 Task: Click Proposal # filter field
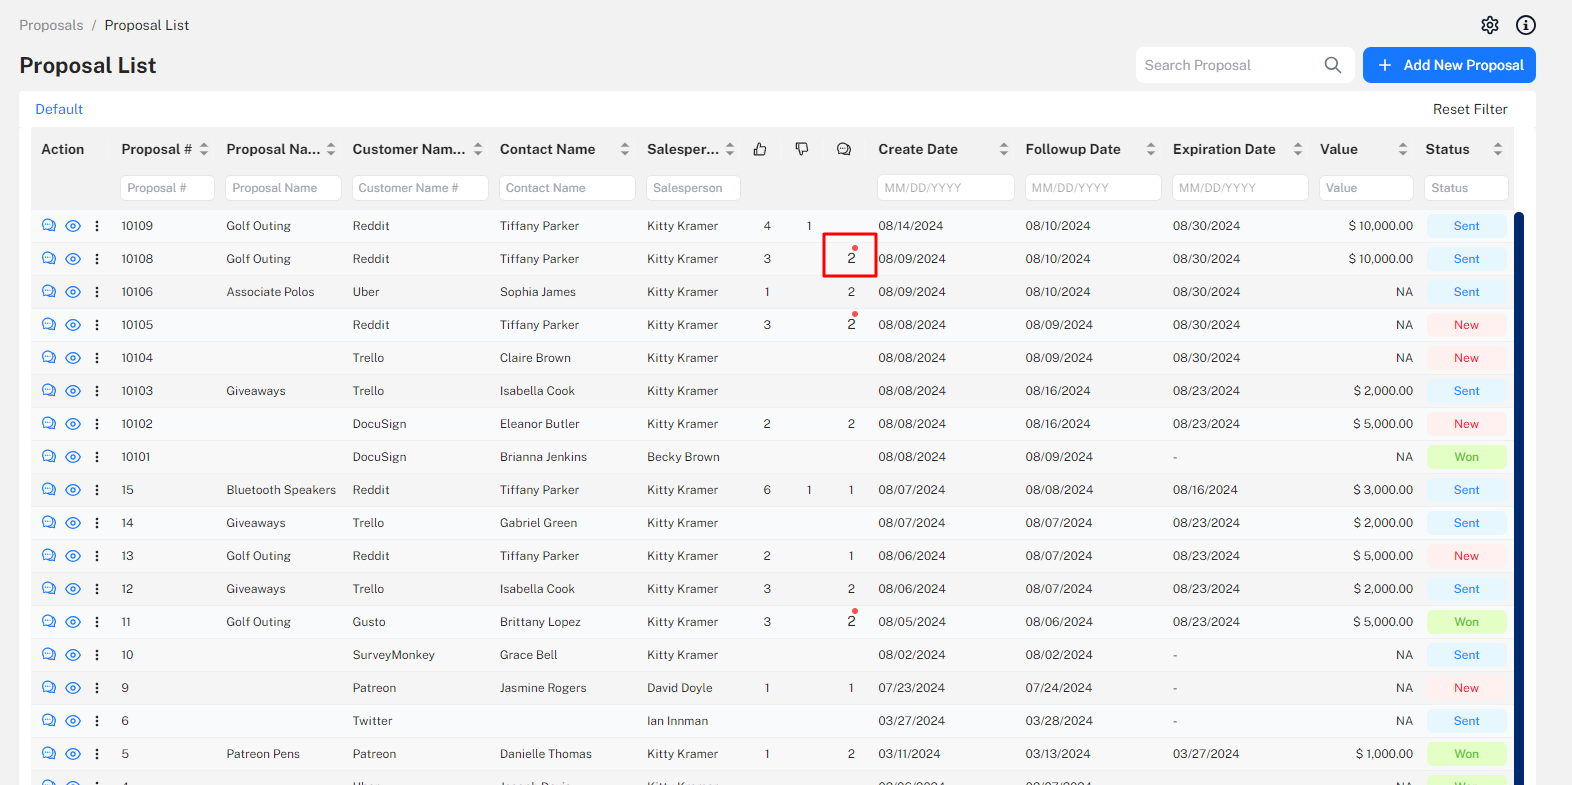[168, 188]
